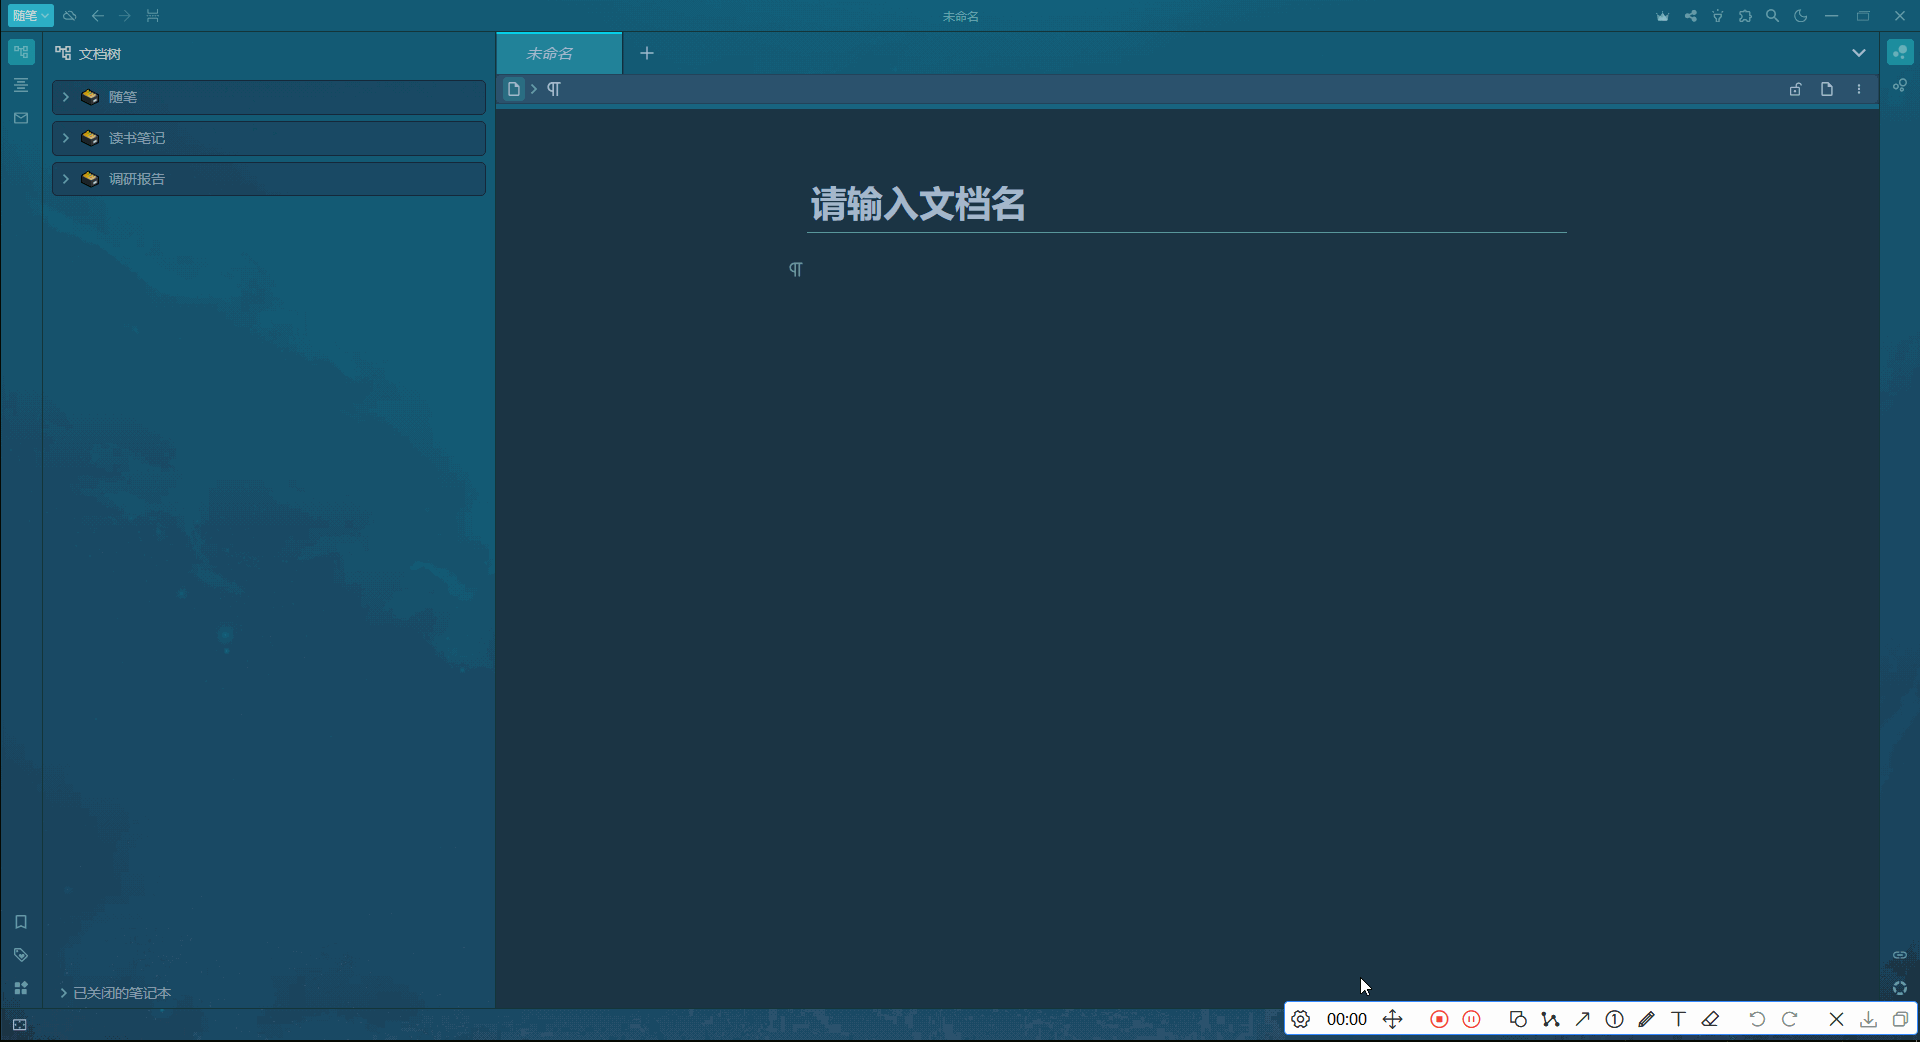1920x1042 pixels.
Task: Switch to the 未命名 tab
Action: 557,53
